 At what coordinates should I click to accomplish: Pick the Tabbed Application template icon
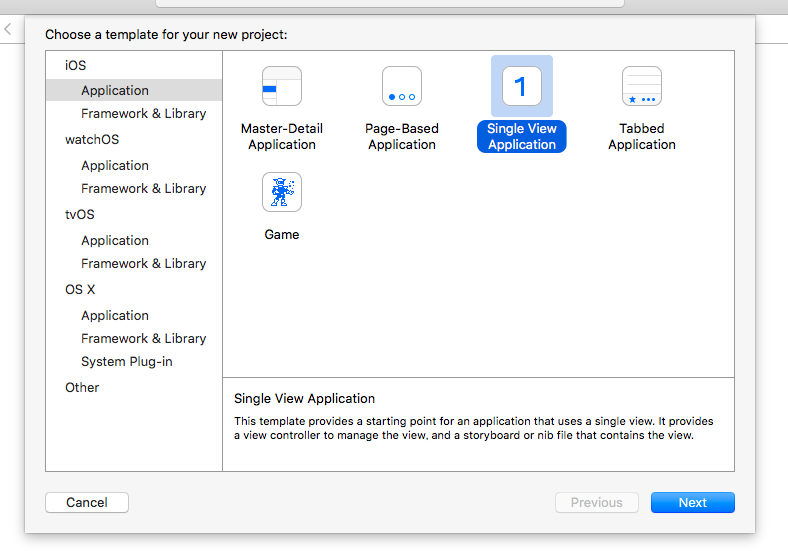click(642, 86)
